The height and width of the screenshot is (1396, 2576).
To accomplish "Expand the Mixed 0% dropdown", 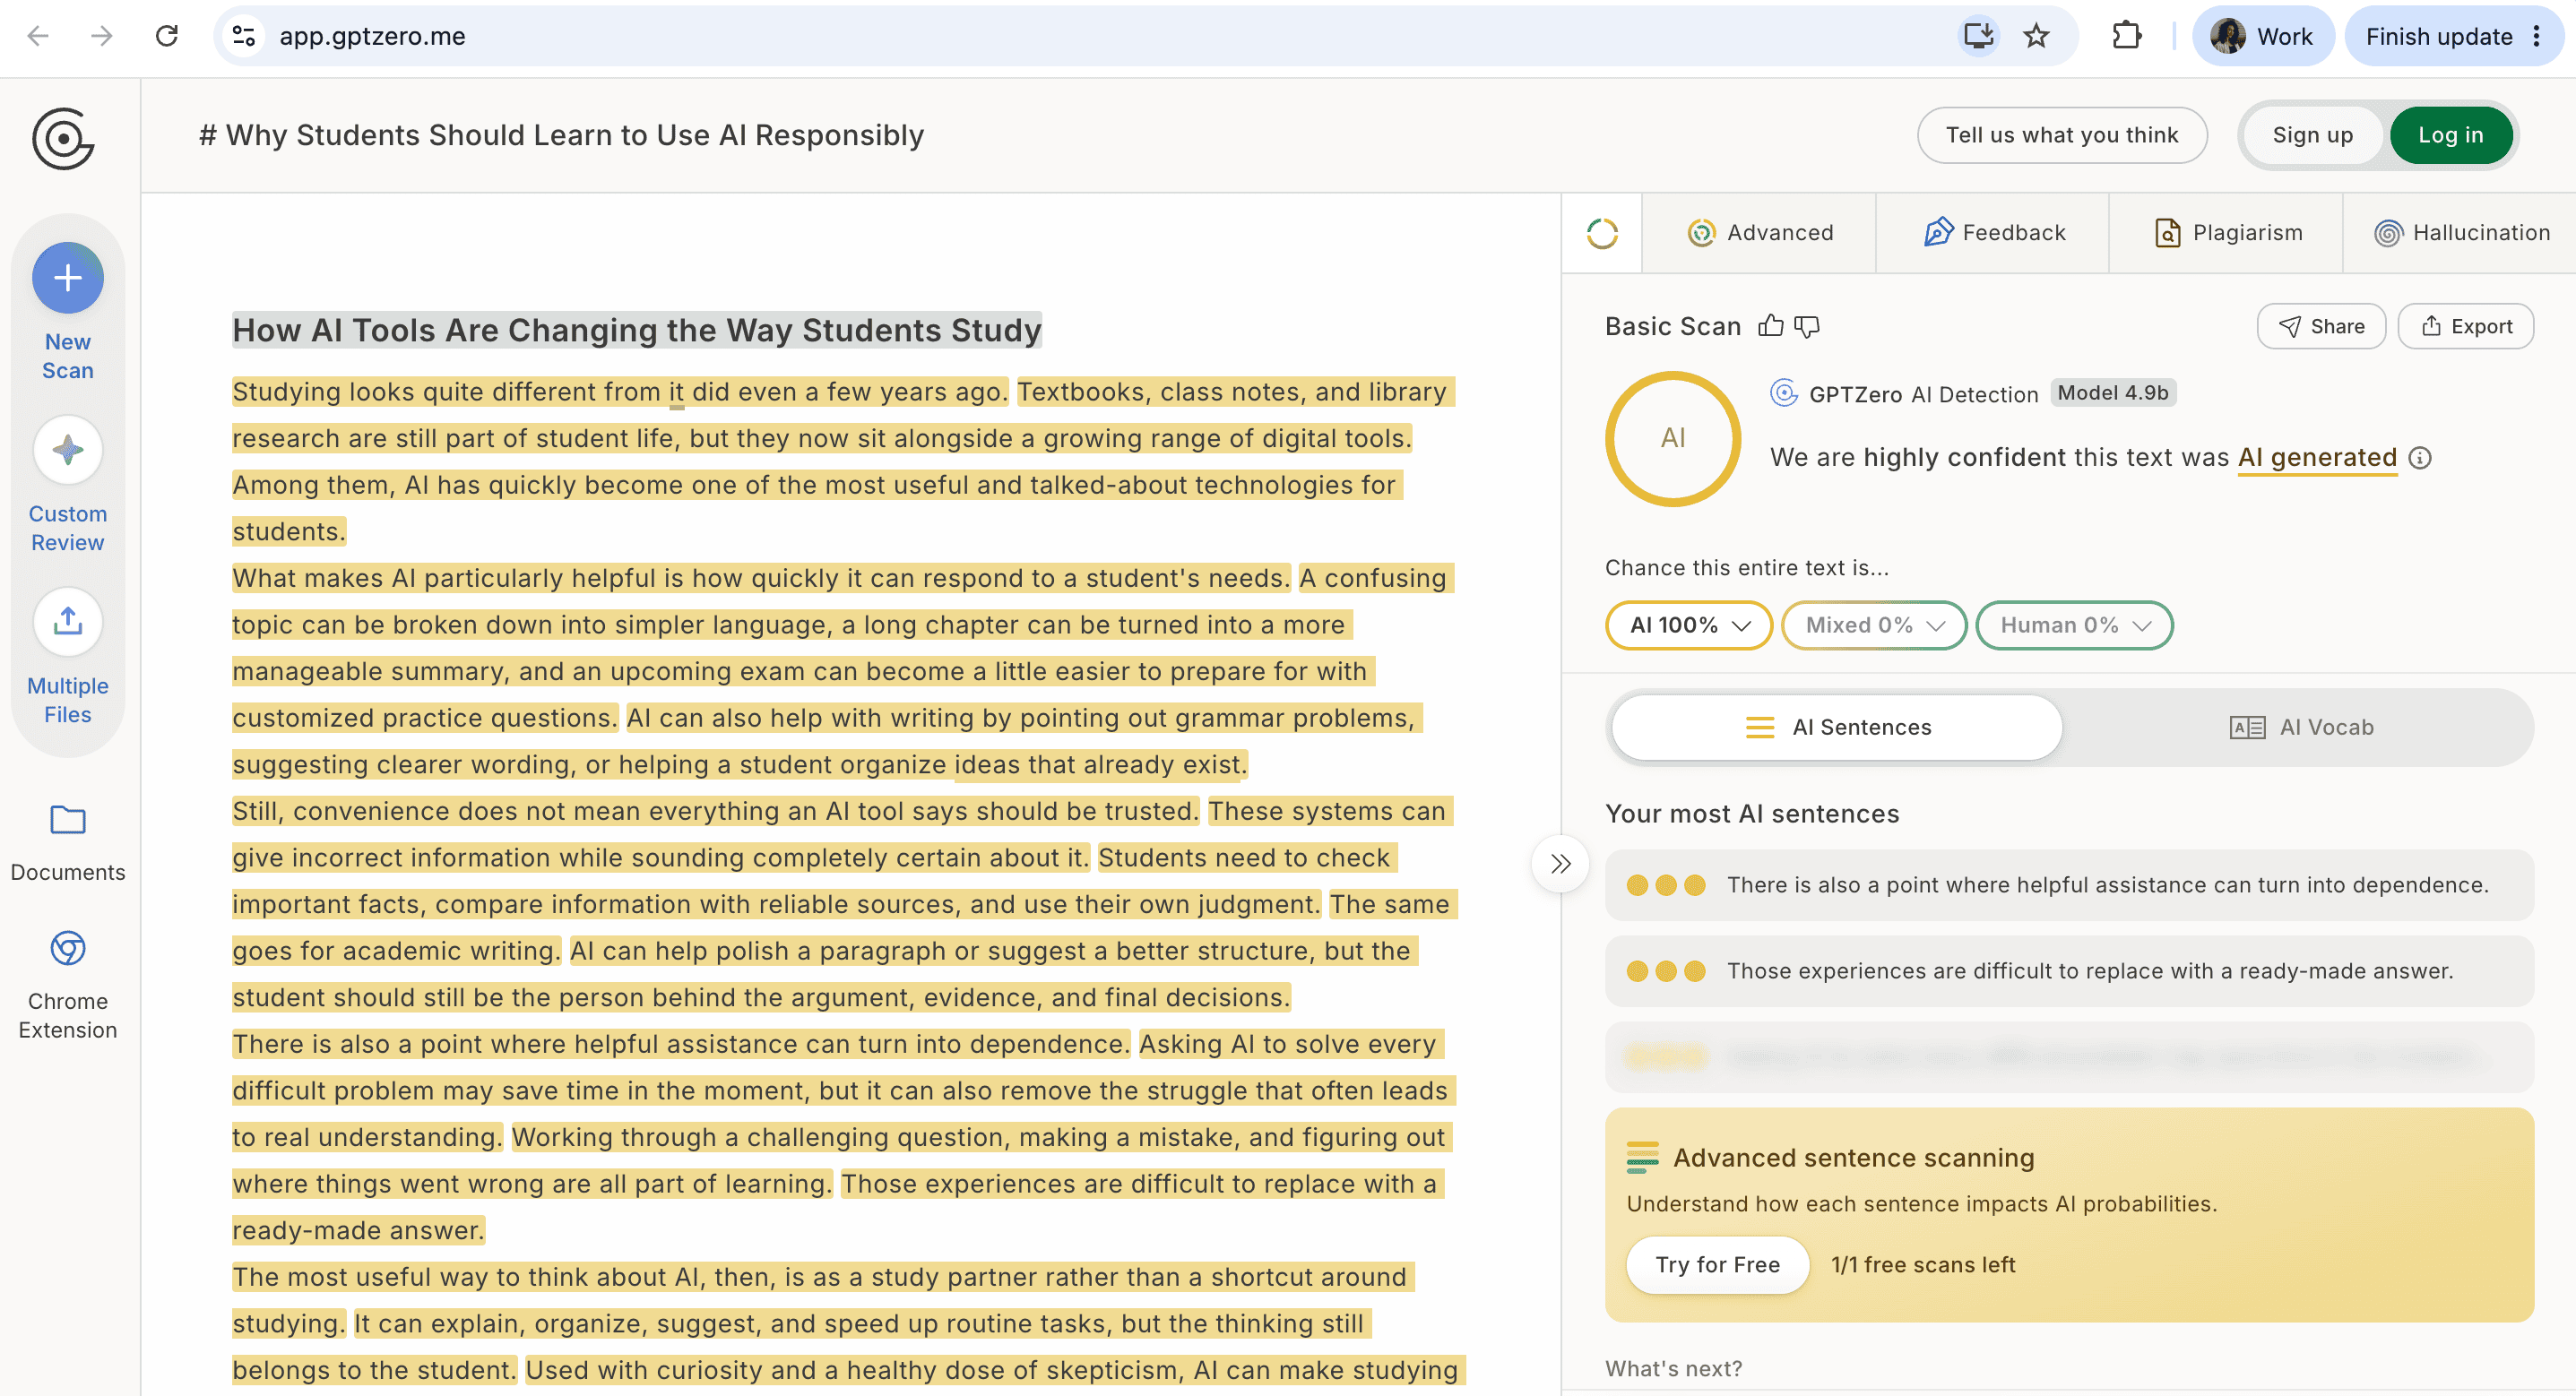I will tap(1874, 625).
